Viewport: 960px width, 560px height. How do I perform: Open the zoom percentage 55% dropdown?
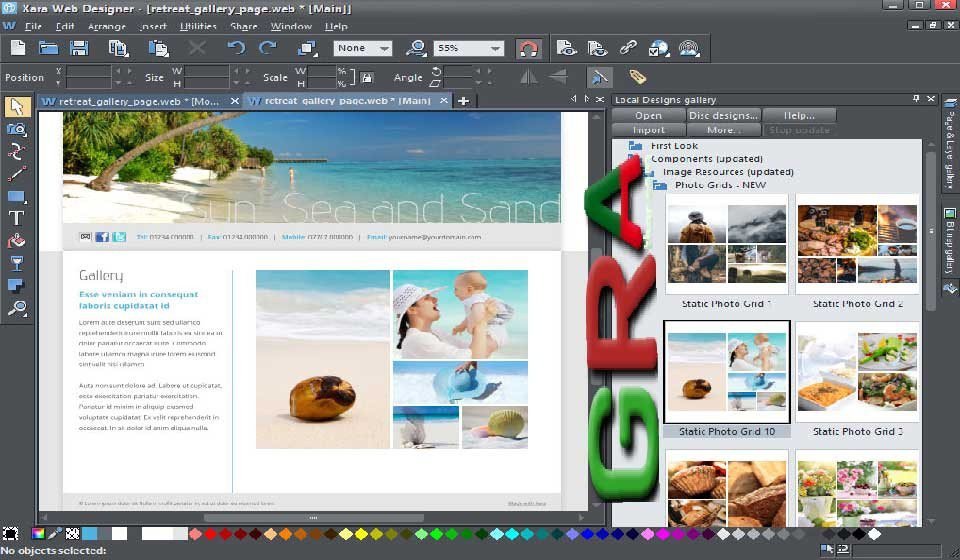click(x=496, y=48)
